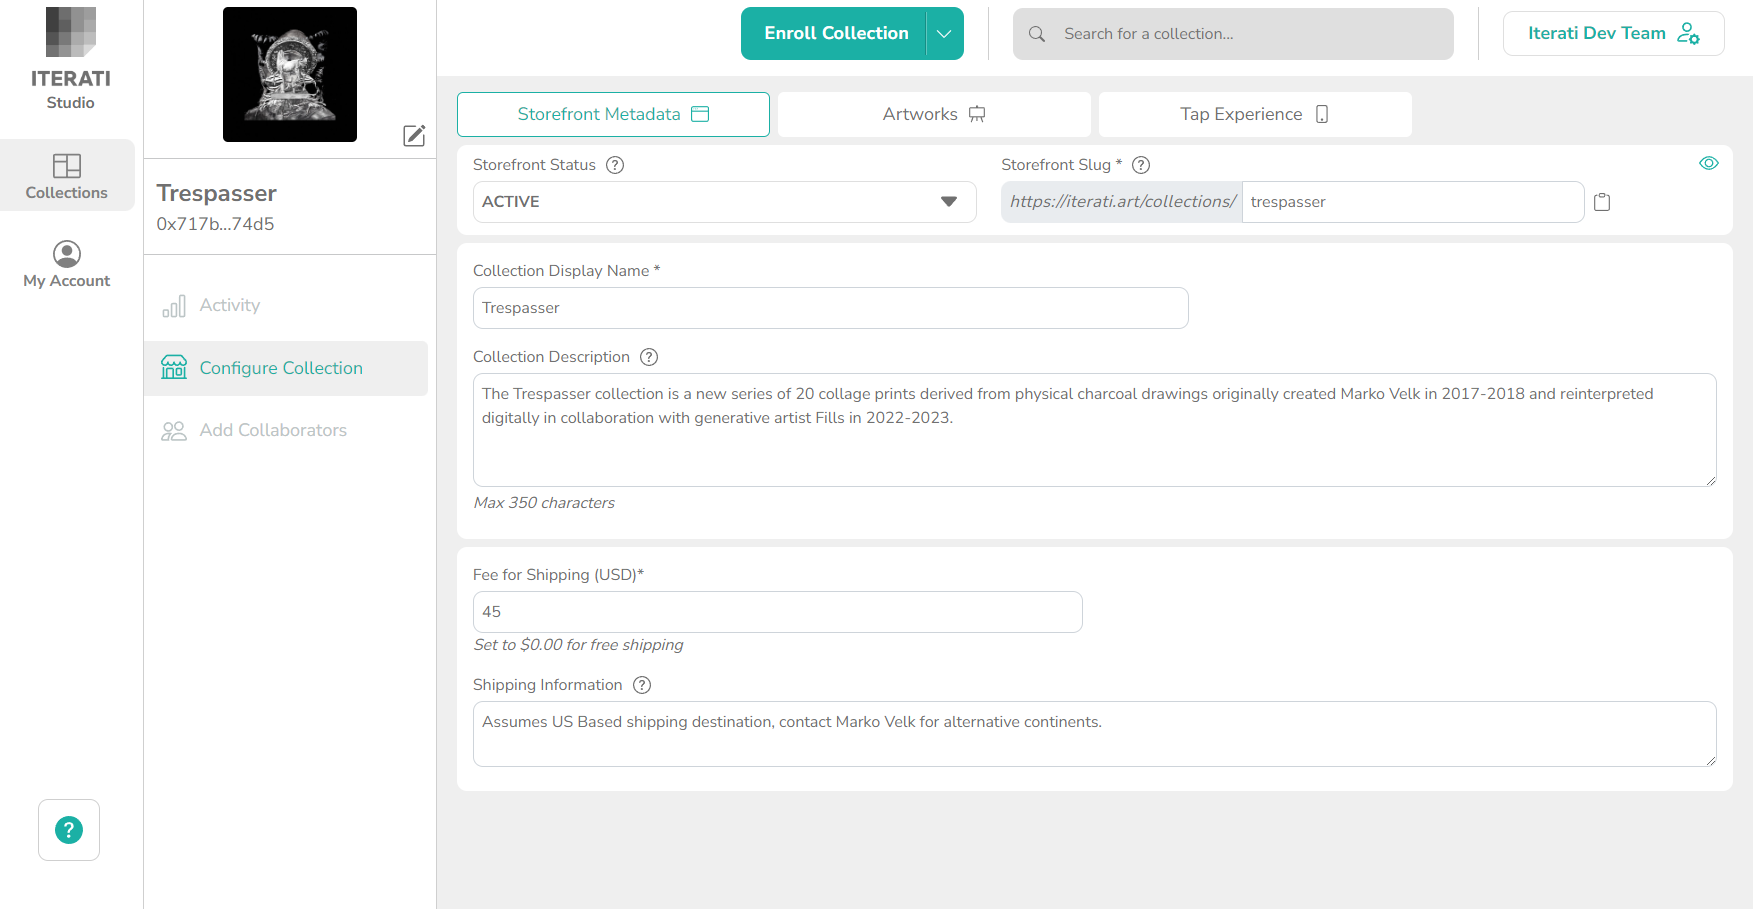Viewport: 1753px width, 909px height.
Task: Click Storefront Slug help tooltip icon
Action: click(x=1141, y=165)
